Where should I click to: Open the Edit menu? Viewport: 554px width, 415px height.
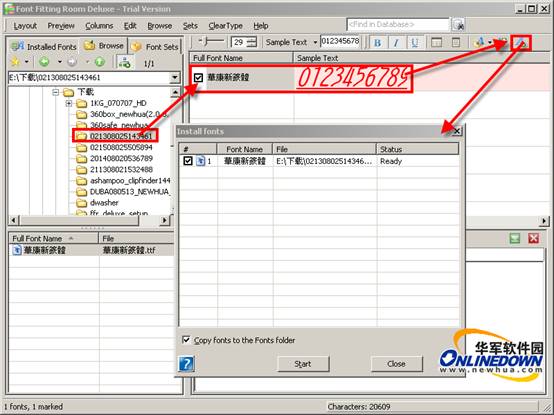130,26
